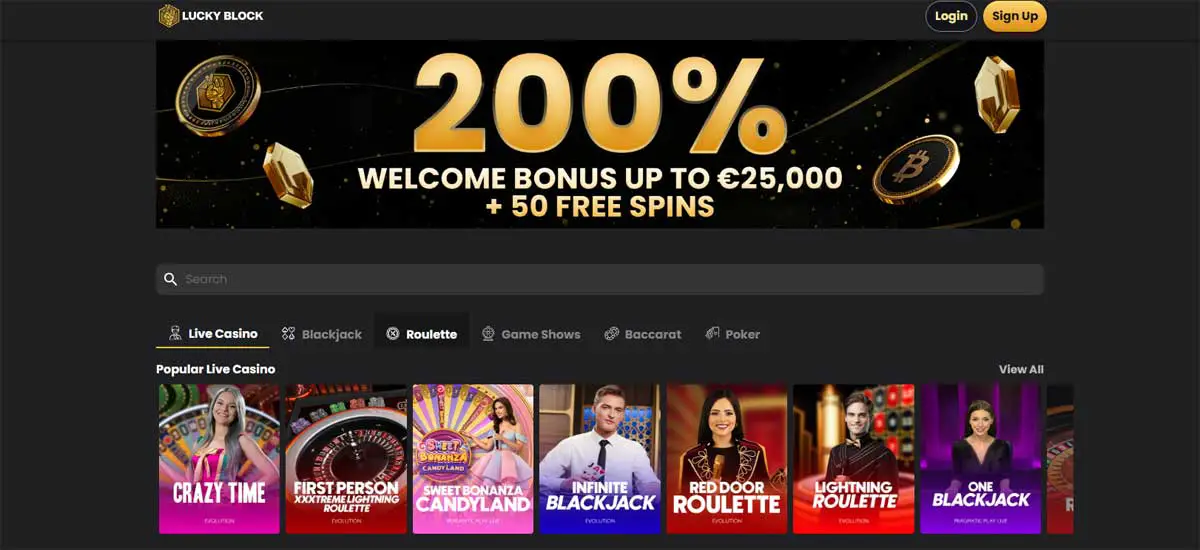Open the Red Door Roulette thumbnail

coord(727,459)
